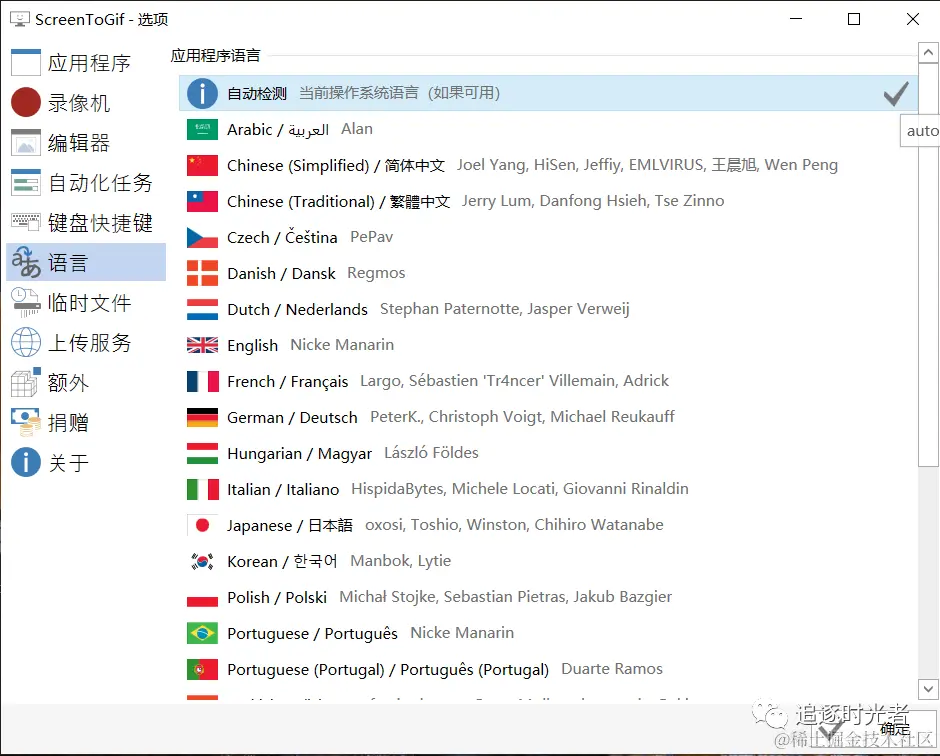This screenshot has height=756, width=940.
Task: Click the automated tasks list icon
Action: tap(26, 182)
